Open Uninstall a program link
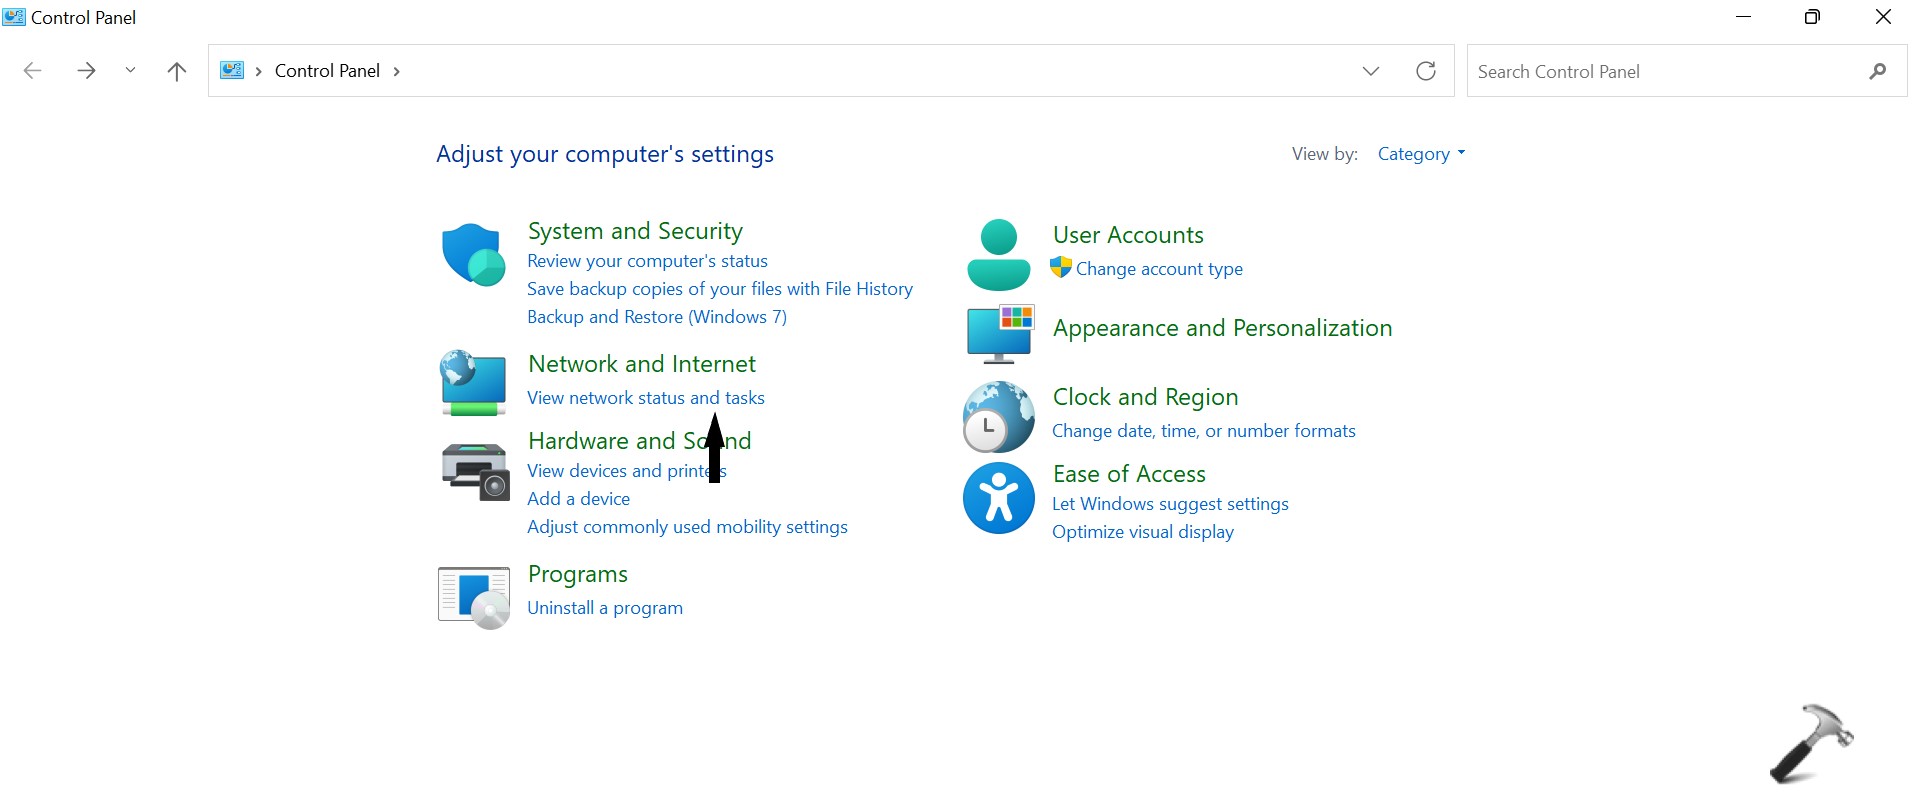Viewport: 1920px width, 808px height. (x=604, y=608)
